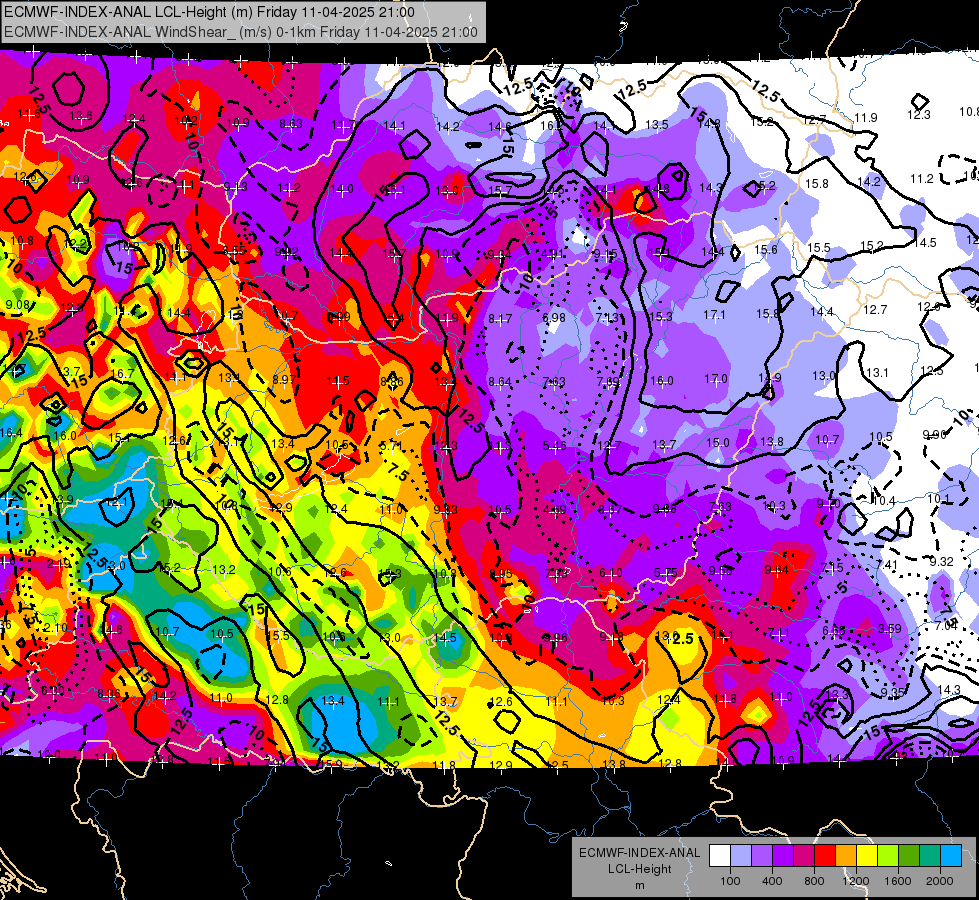
Task: Click the red legend swatch
Action: tap(825, 856)
